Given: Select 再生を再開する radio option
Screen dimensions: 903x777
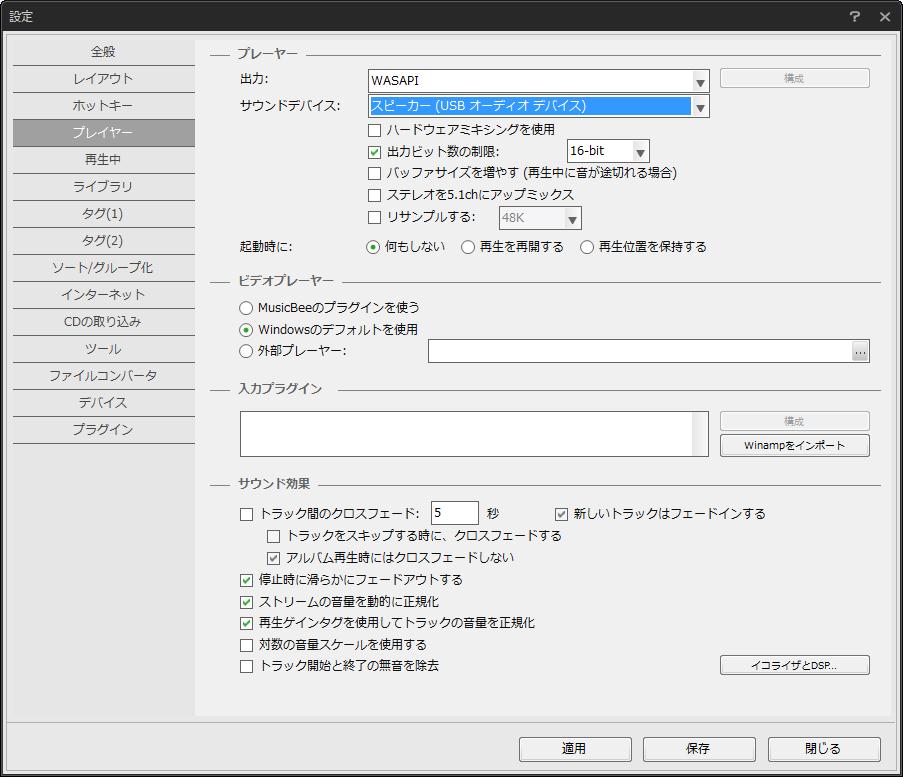Looking at the screenshot, I should click(468, 247).
